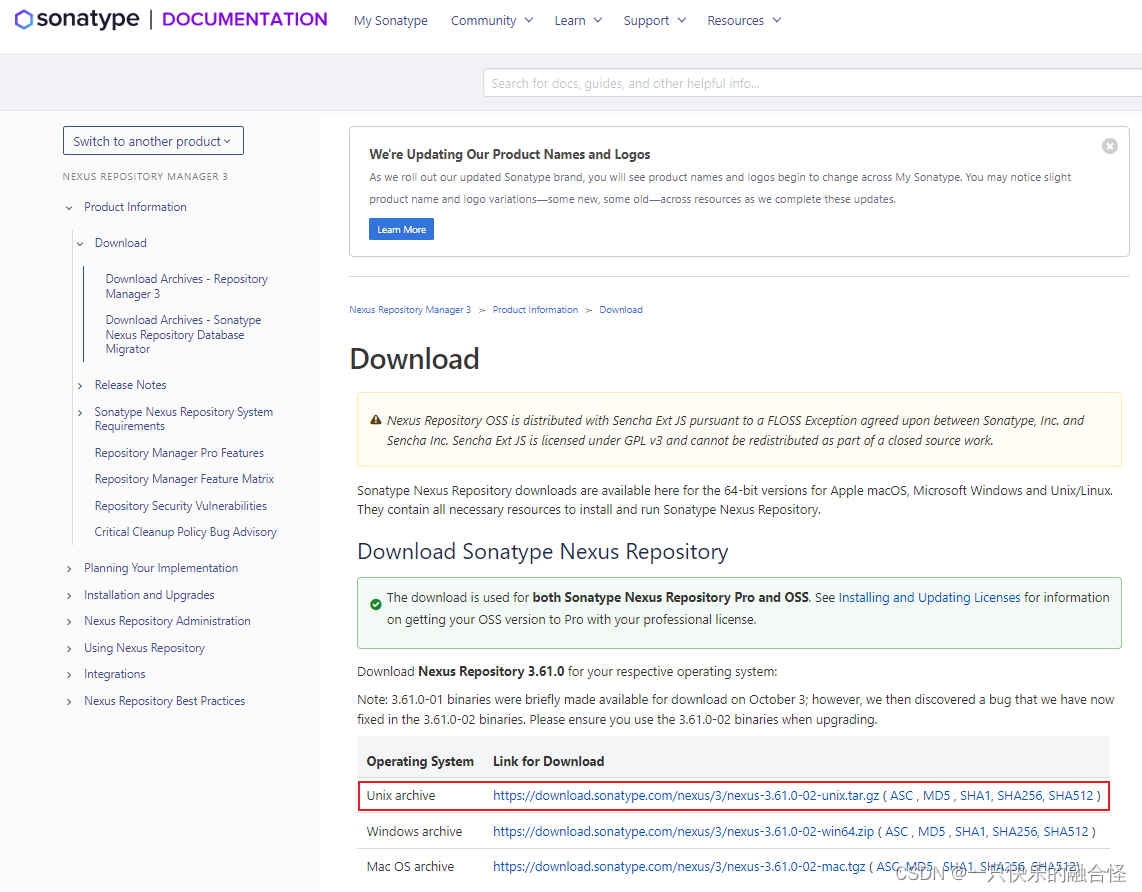Open the Community dropdown menu
This screenshot has height=892, width=1142.
[492, 21]
